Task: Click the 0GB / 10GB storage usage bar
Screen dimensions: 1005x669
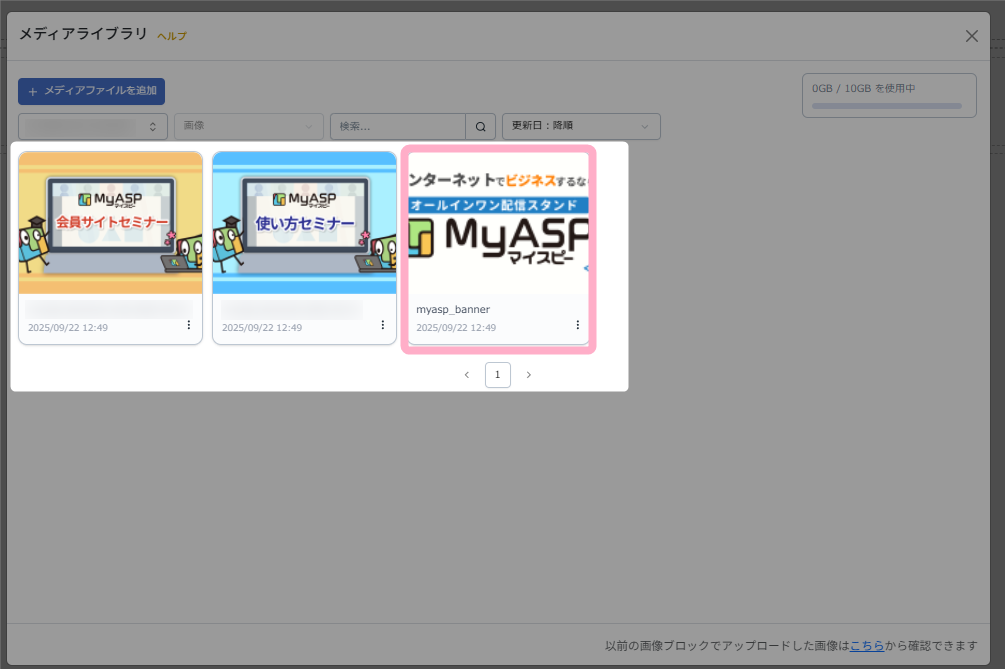Action: click(x=888, y=104)
